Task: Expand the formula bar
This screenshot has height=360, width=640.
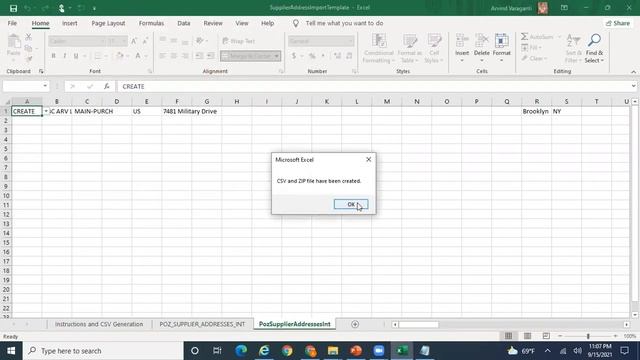Action: coord(633,86)
